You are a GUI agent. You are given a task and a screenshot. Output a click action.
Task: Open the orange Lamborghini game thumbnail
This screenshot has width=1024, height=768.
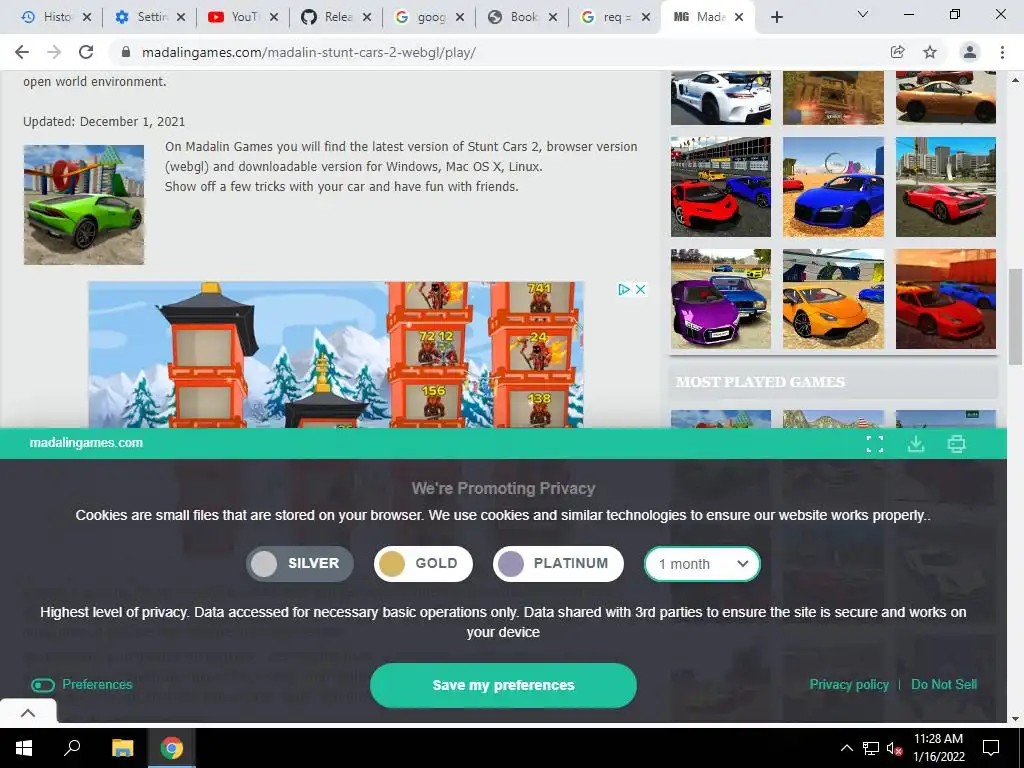[x=833, y=299]
